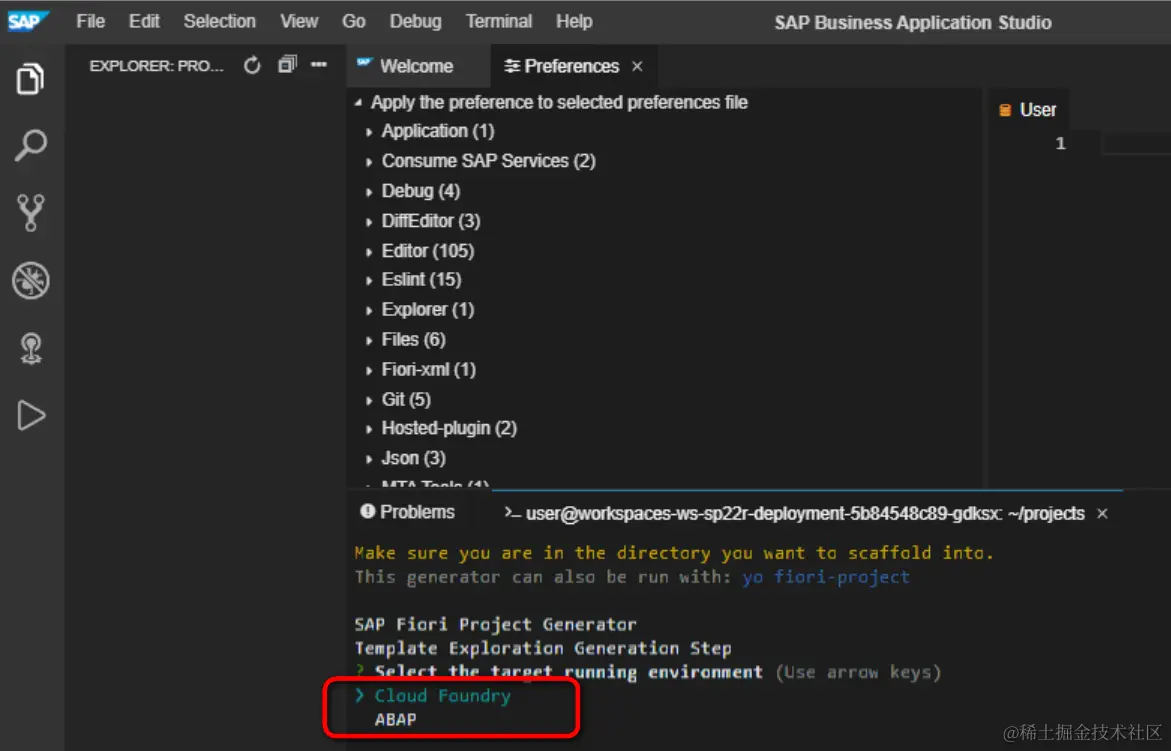Open the View menu
Viewport: 1171px width, 751px height.
coord(299,22)
